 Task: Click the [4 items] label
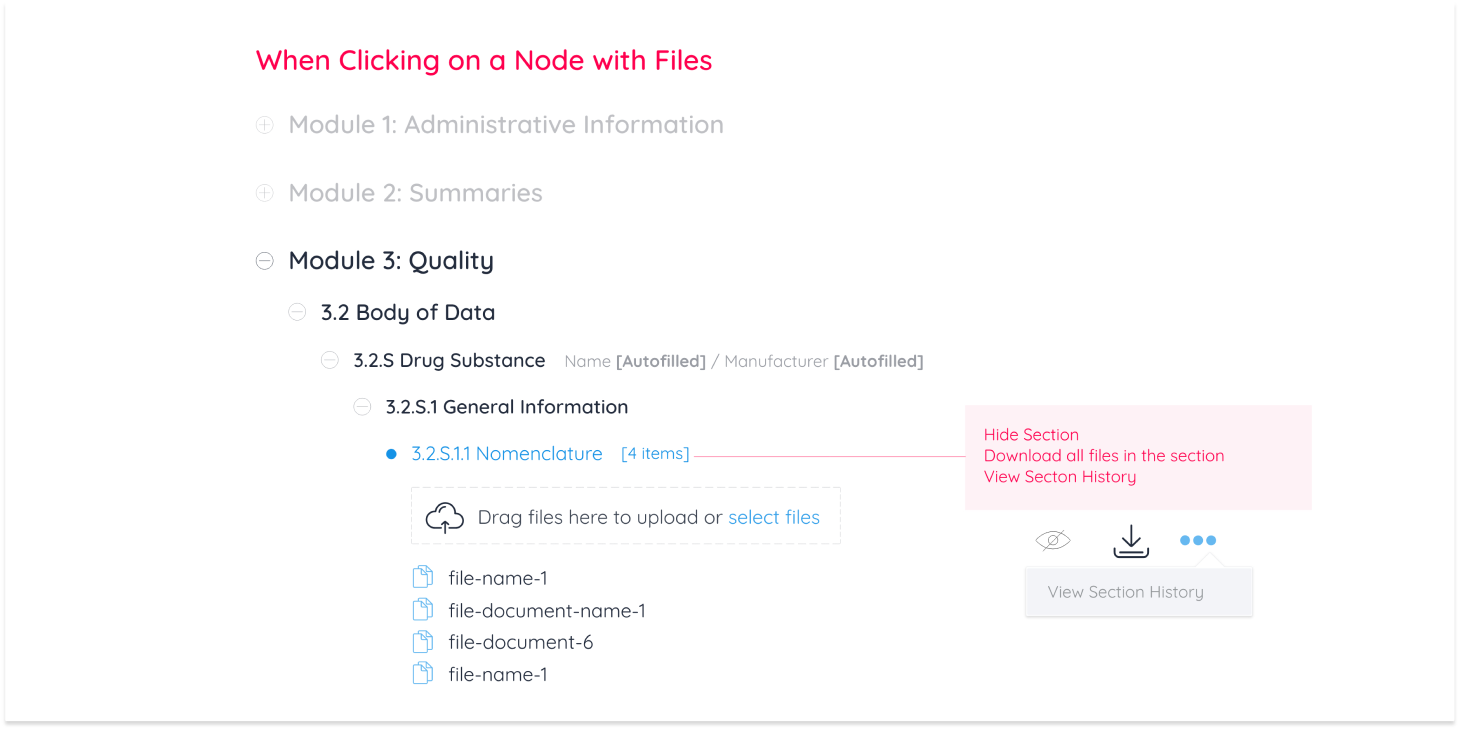coord(655,453)
